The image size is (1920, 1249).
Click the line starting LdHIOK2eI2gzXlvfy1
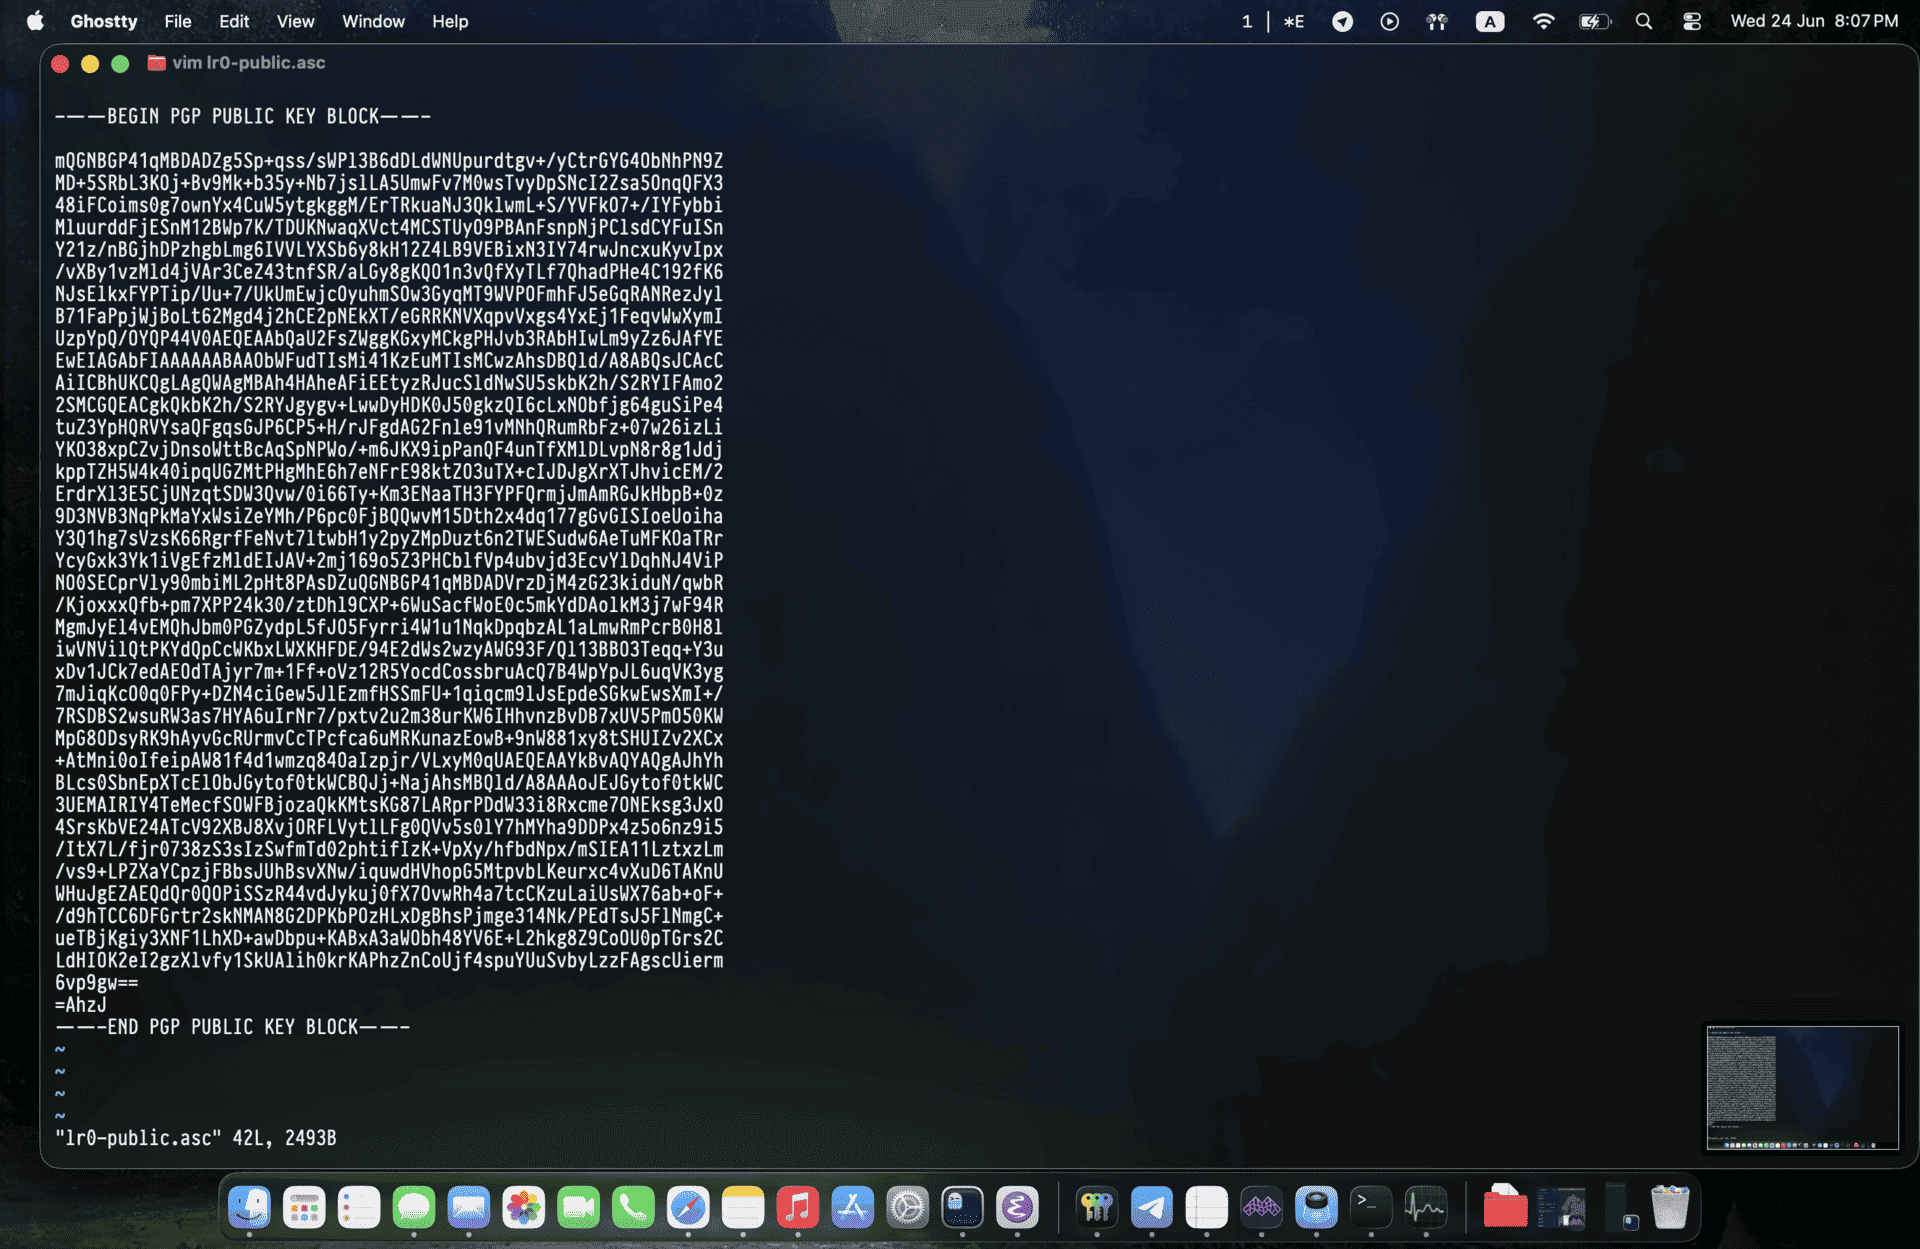pos(389,961)
